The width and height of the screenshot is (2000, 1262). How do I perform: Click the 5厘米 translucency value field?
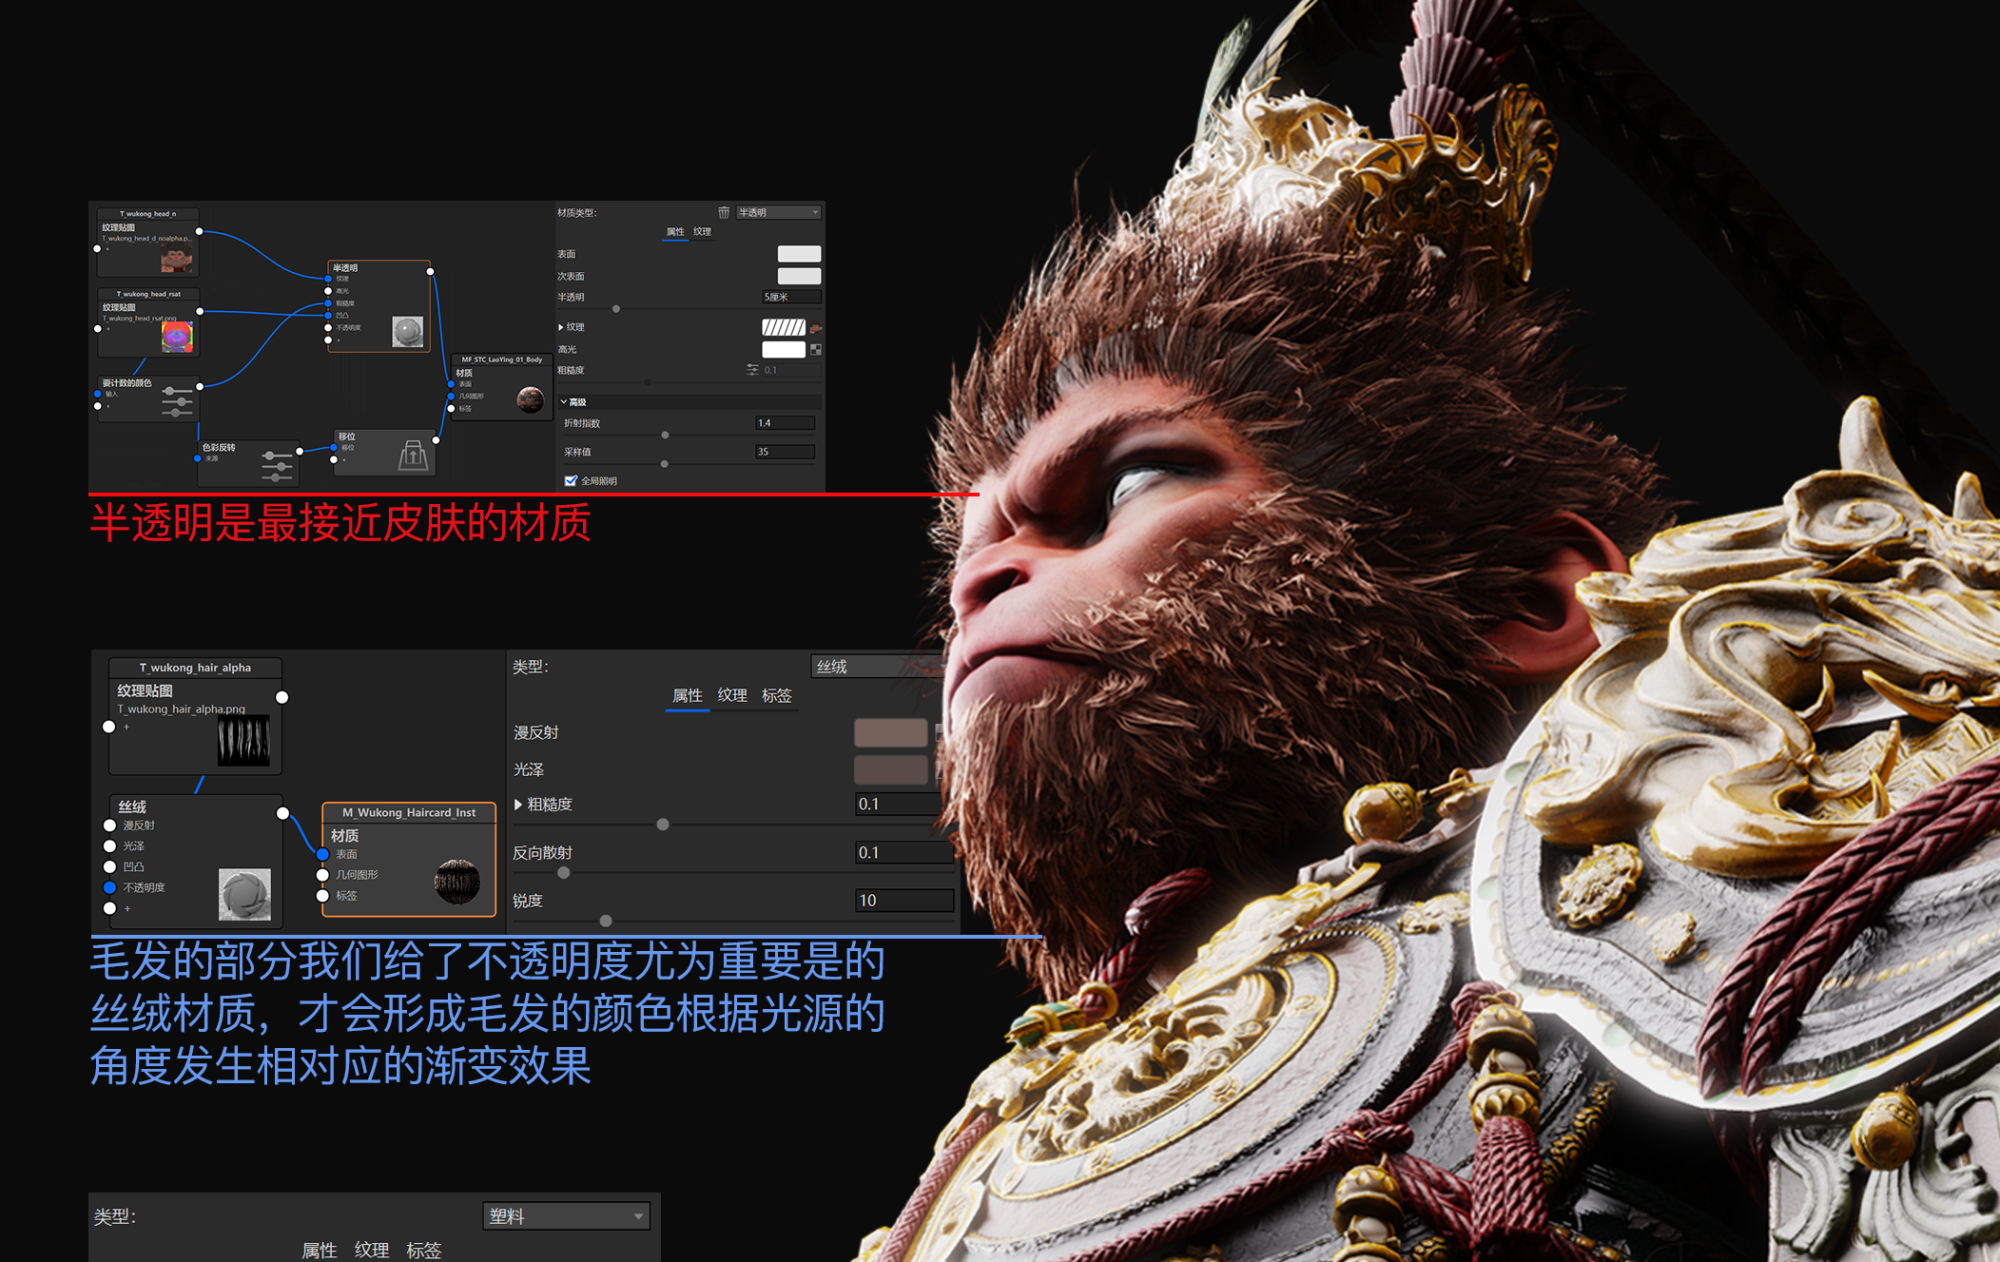coord(791,297)
